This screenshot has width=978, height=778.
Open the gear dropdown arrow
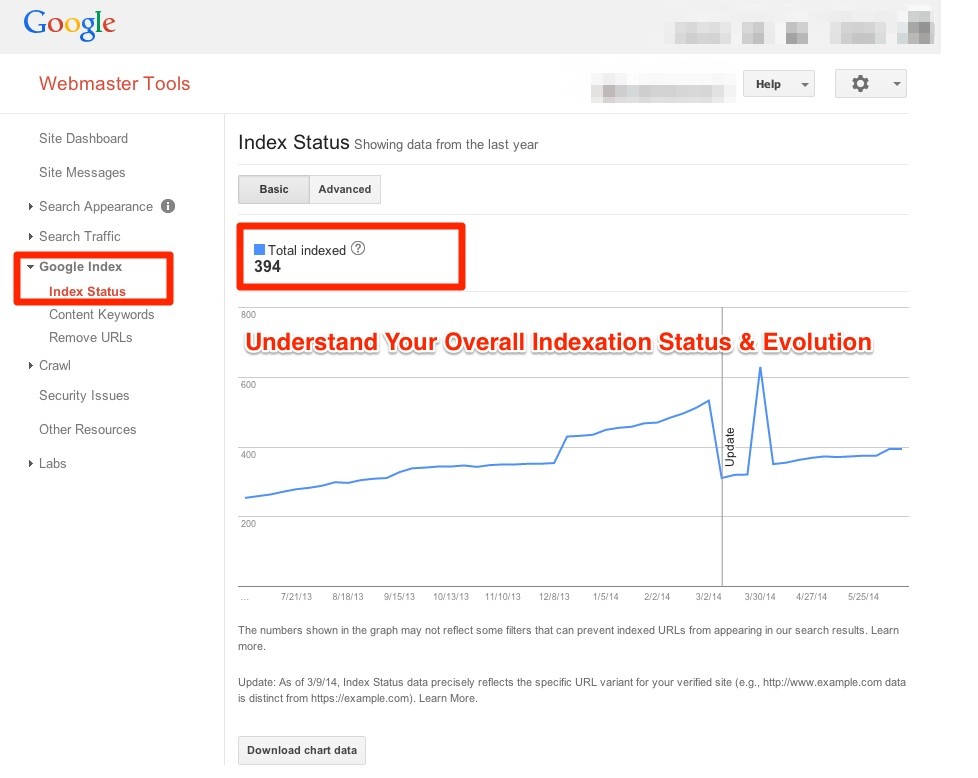click(x=895, y=84)
